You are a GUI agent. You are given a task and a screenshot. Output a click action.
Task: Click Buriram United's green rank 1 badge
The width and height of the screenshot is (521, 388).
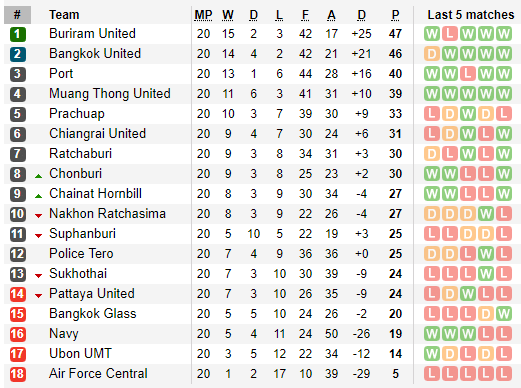click(18, 34)
